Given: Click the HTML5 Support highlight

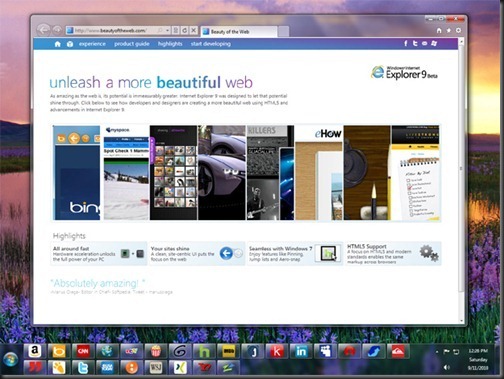Looking at the screenshot, I should (393, 254).
